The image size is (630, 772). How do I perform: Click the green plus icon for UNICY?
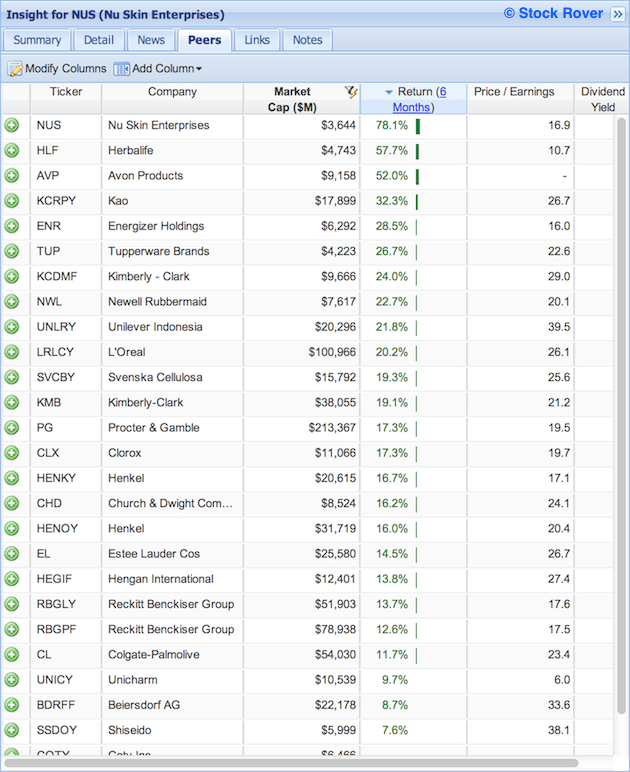[x=11, y=679]
